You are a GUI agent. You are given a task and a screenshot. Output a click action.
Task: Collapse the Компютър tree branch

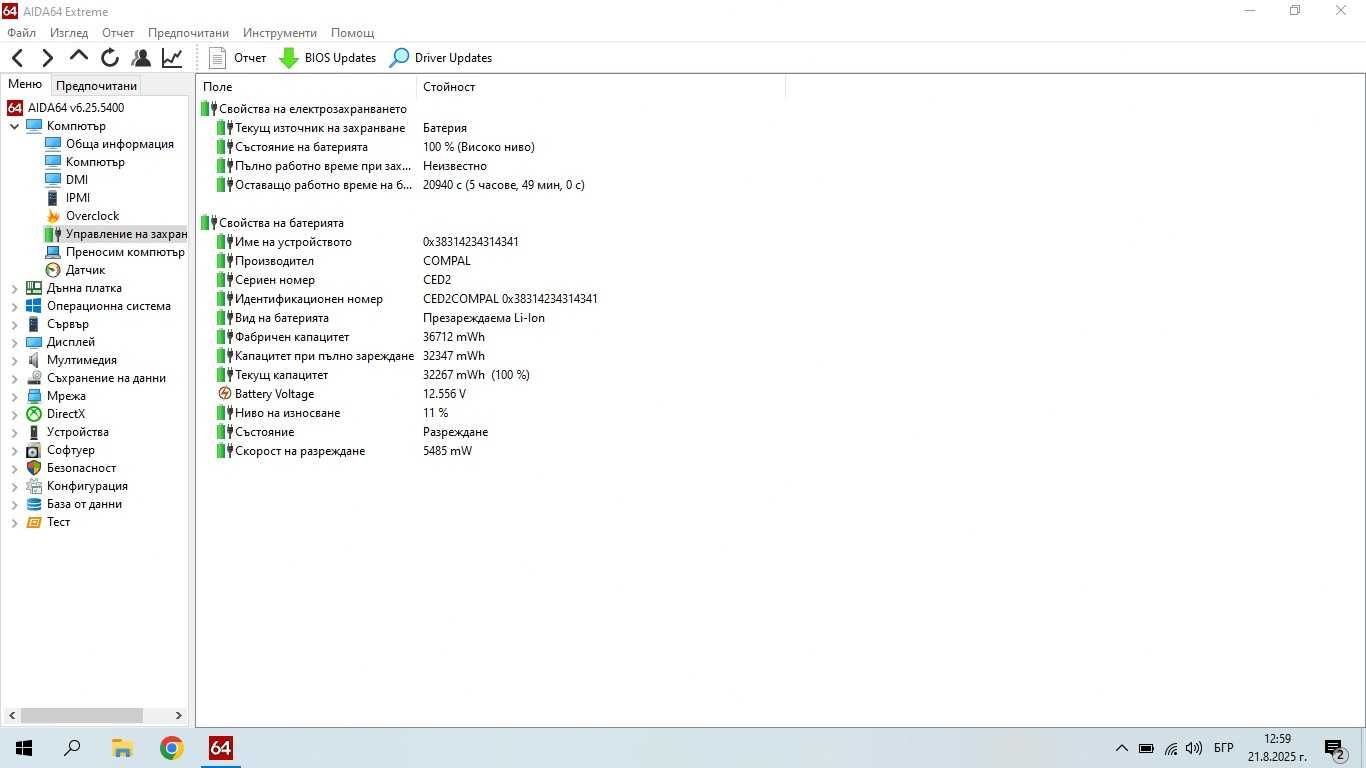[x=14, y=126]
